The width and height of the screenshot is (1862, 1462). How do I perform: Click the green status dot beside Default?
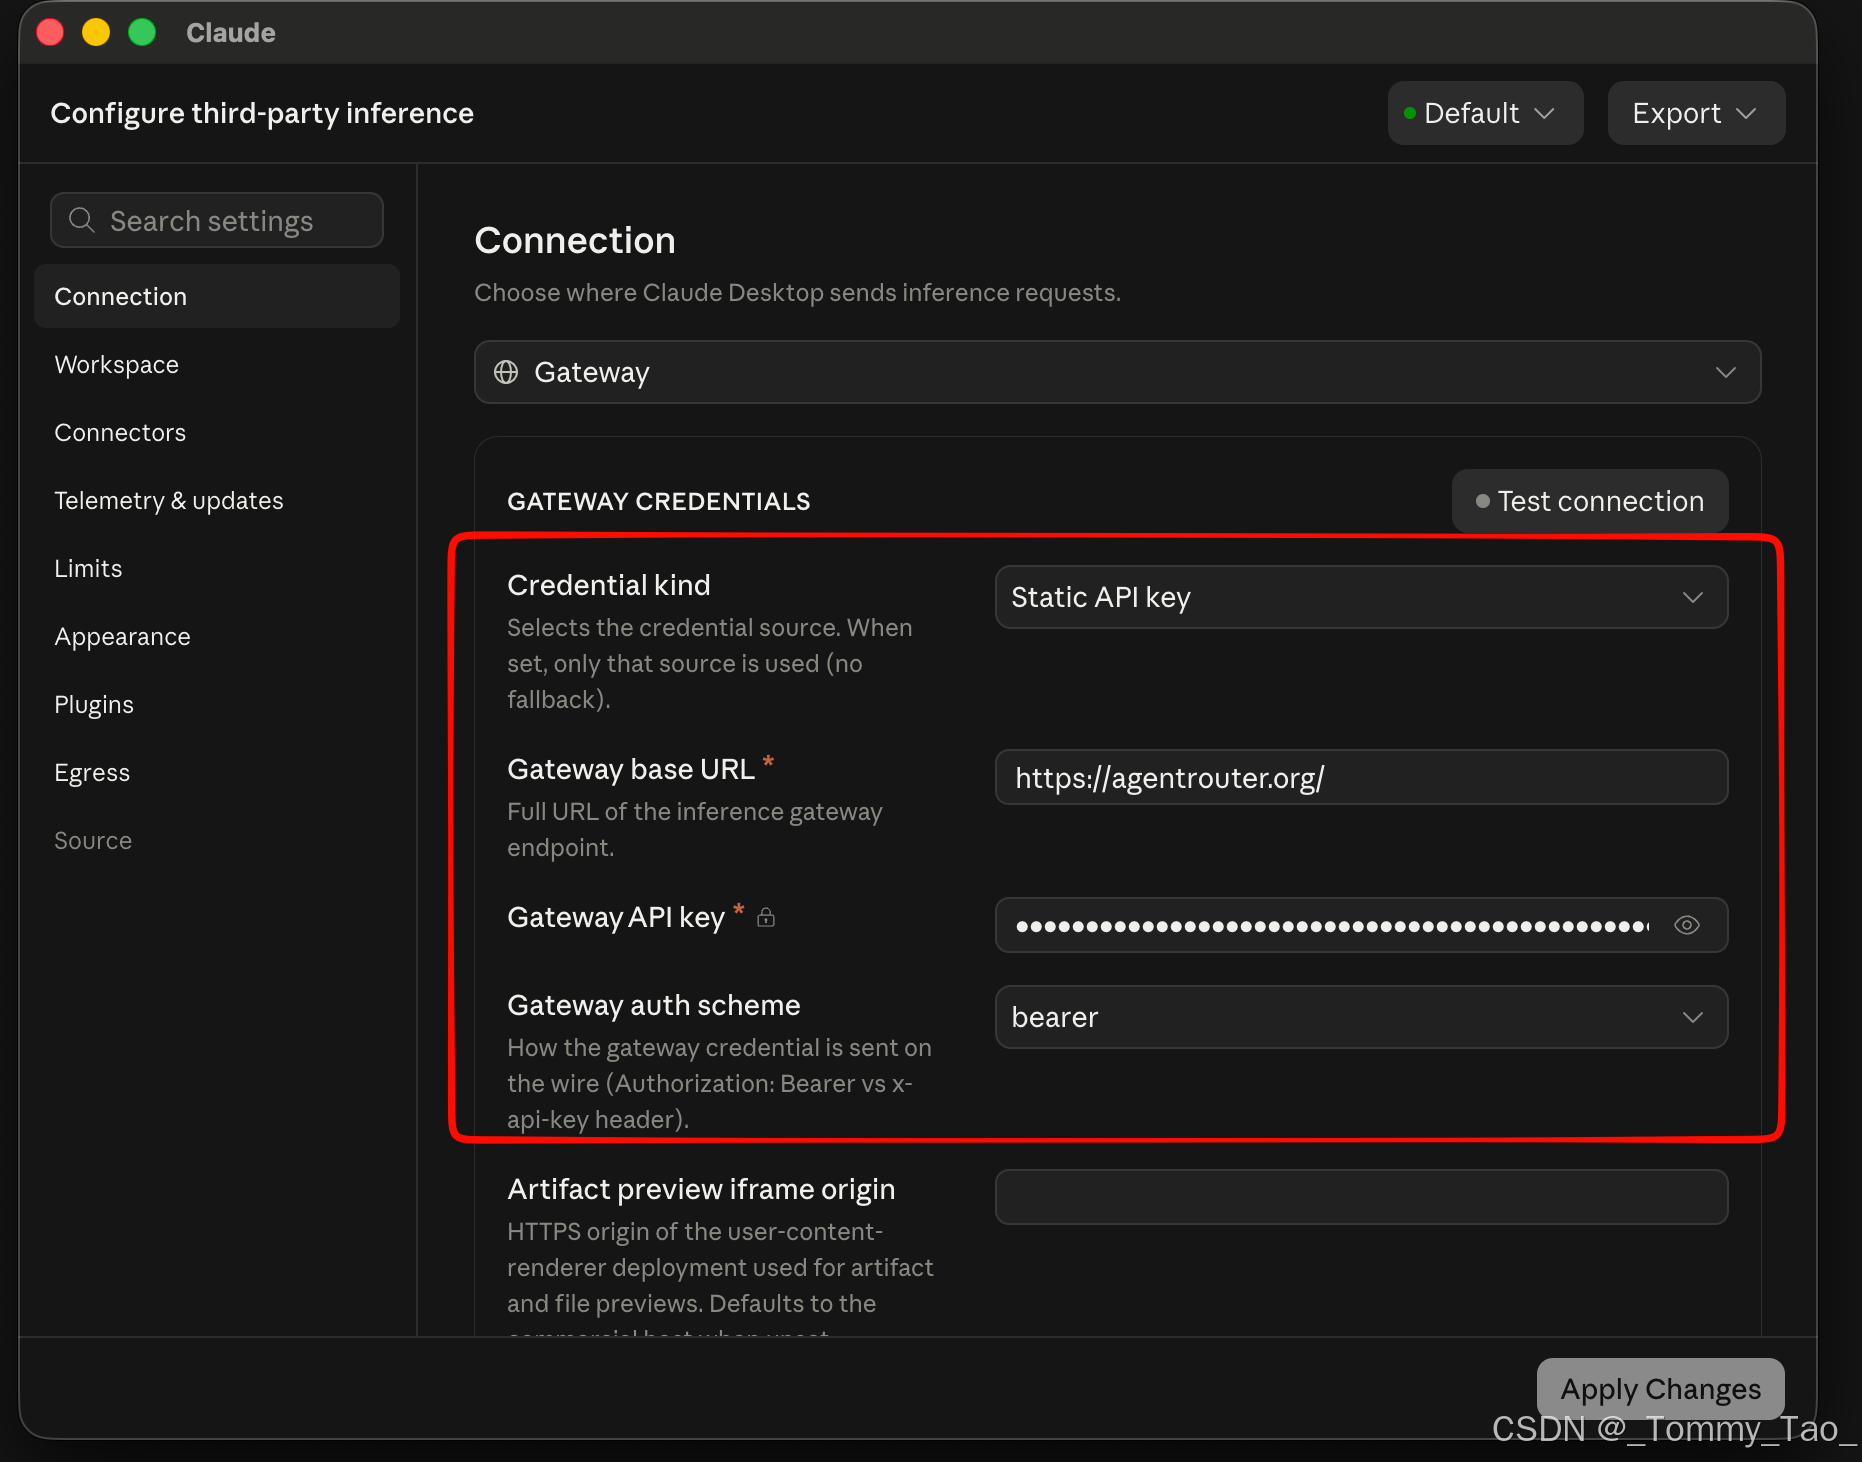1410,113
